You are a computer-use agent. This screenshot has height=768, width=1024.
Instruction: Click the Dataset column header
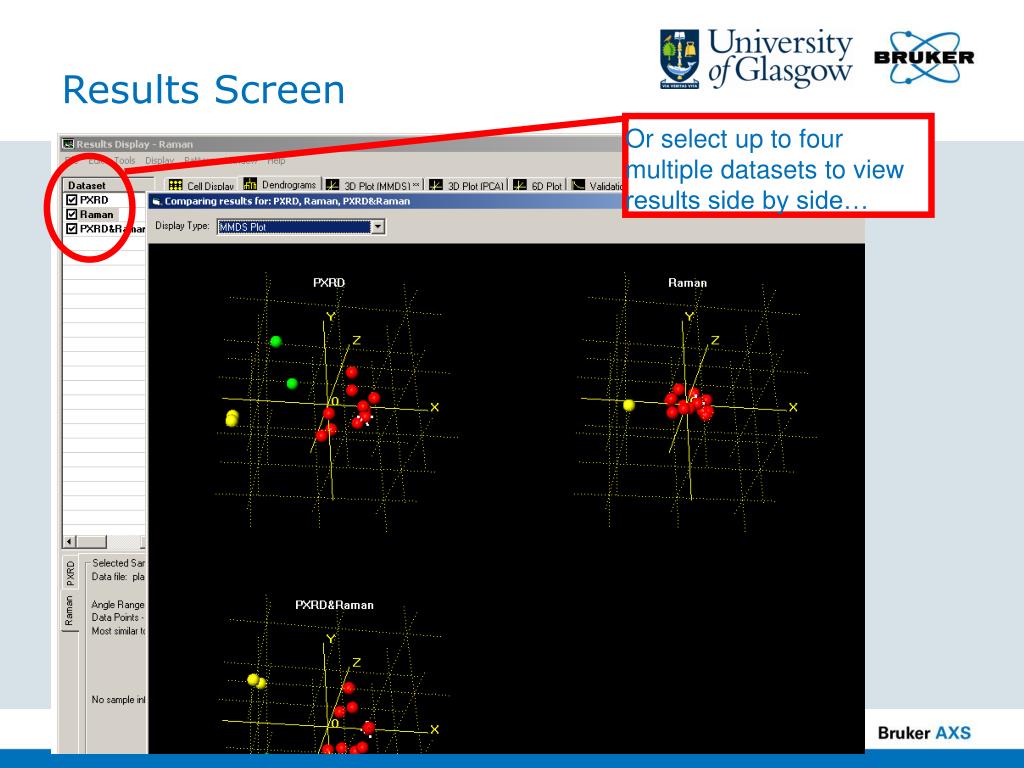(108, 185)
